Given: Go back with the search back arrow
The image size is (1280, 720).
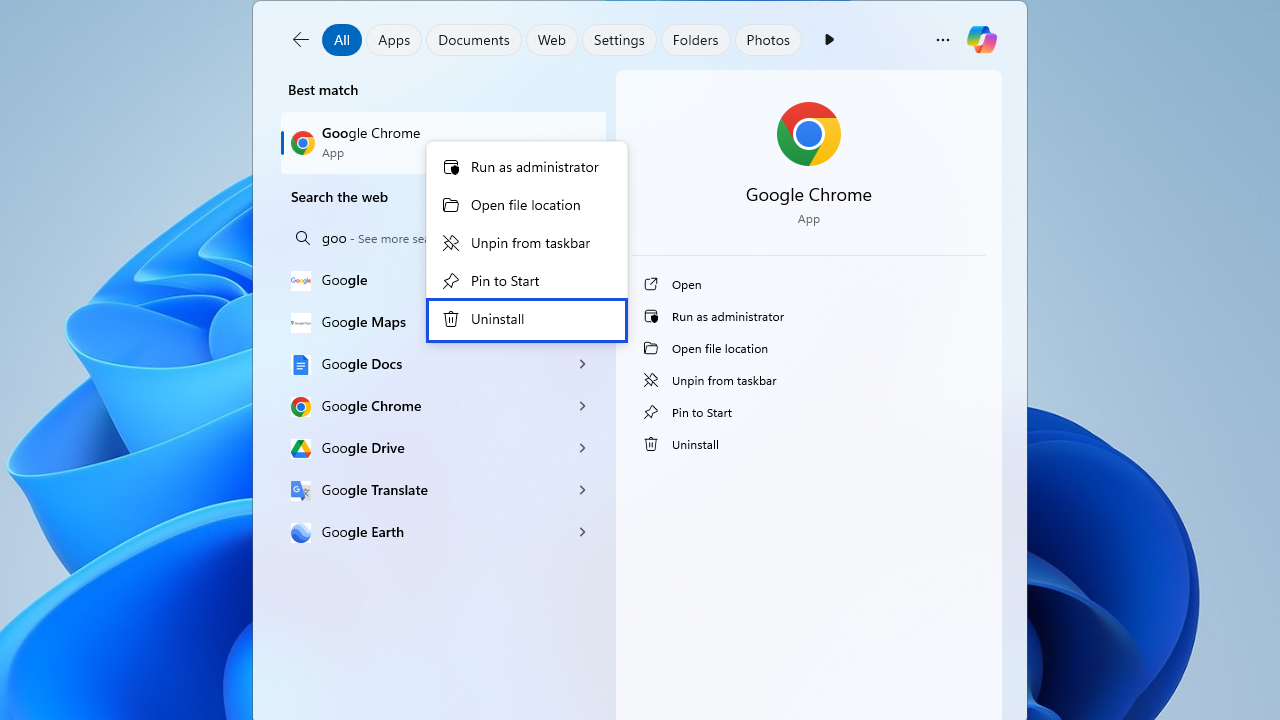Looking at the screenshot, I should [x=300, y=40].
